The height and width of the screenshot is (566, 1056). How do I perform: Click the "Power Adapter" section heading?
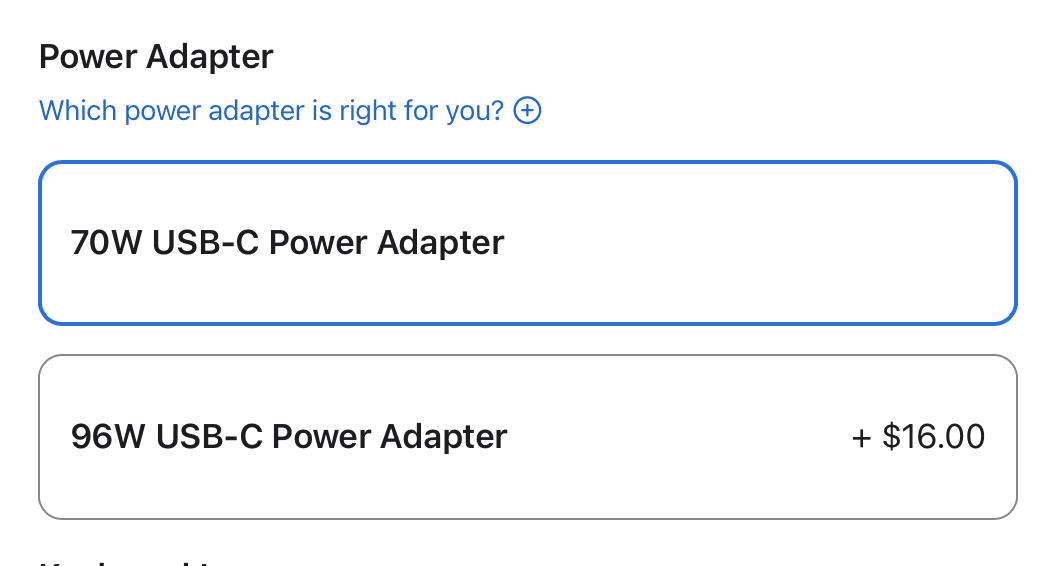click(x=156, y=56)
